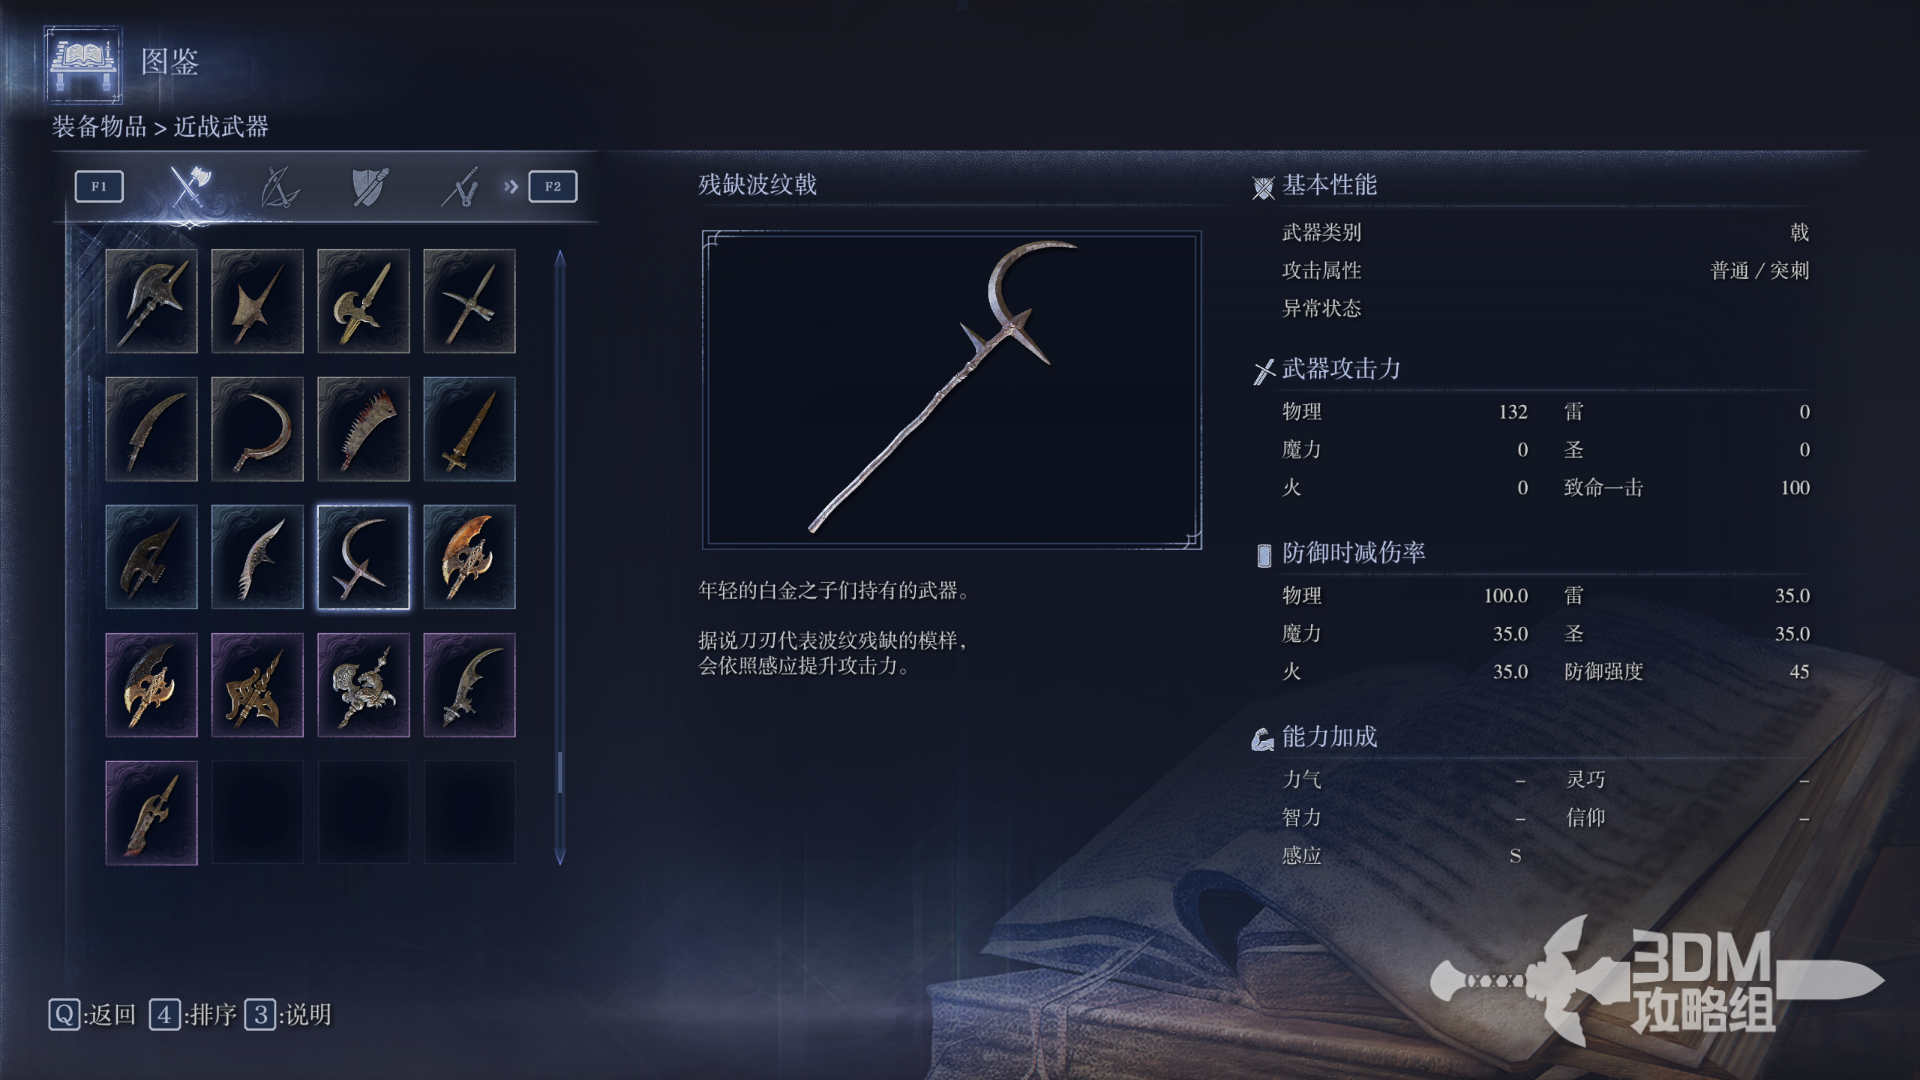This screenshot has height=1080, width=1920.
Task: Click the 4 排序 sort button
Action: 193,1015
